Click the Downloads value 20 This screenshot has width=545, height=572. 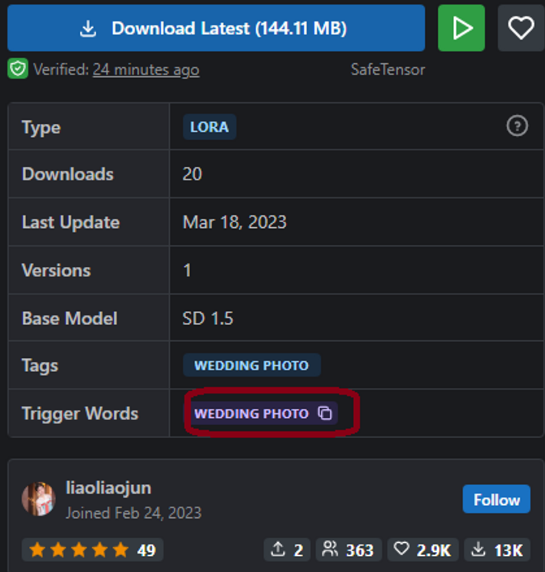coord(192,174)
